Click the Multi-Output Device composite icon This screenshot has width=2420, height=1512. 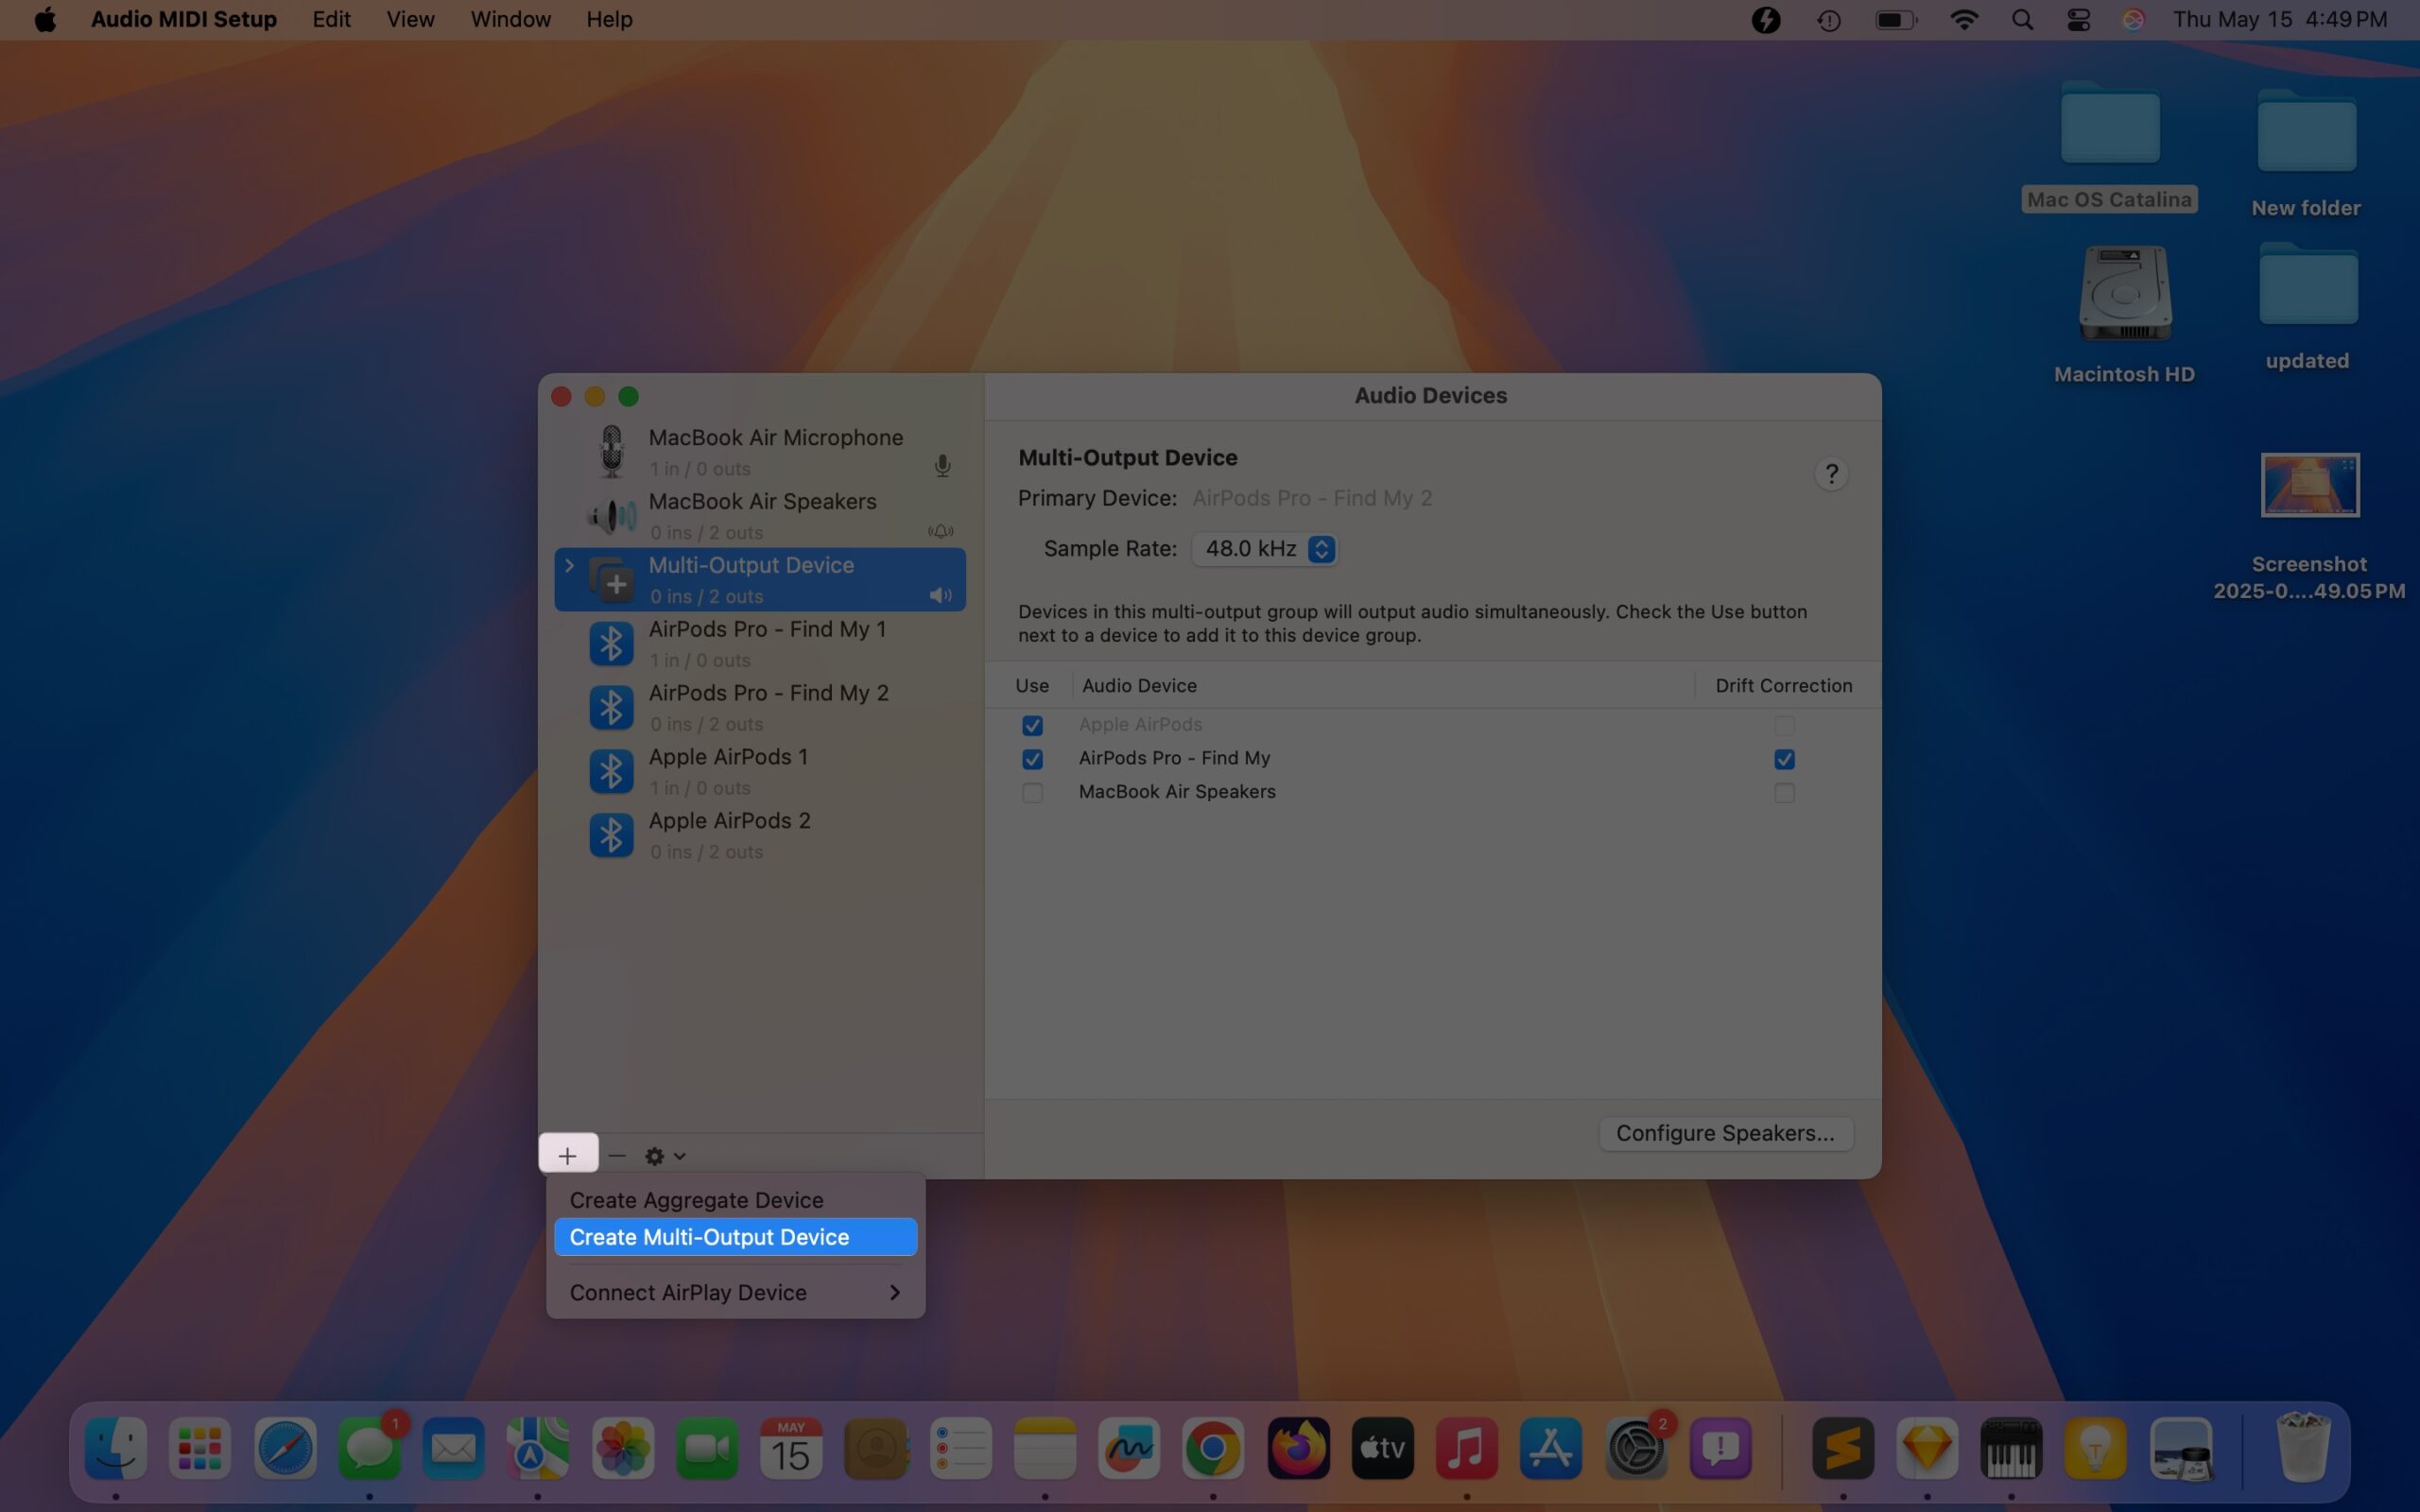coord(611,578)
